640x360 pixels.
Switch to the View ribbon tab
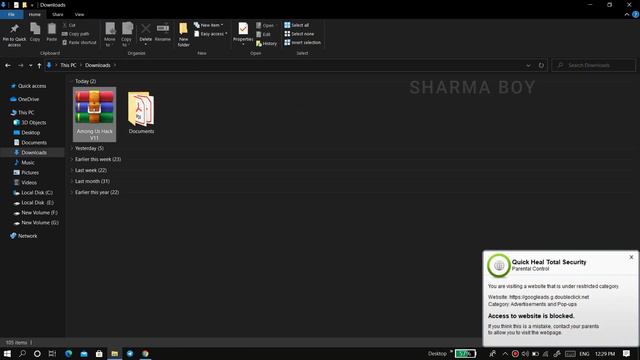point(79,14)
